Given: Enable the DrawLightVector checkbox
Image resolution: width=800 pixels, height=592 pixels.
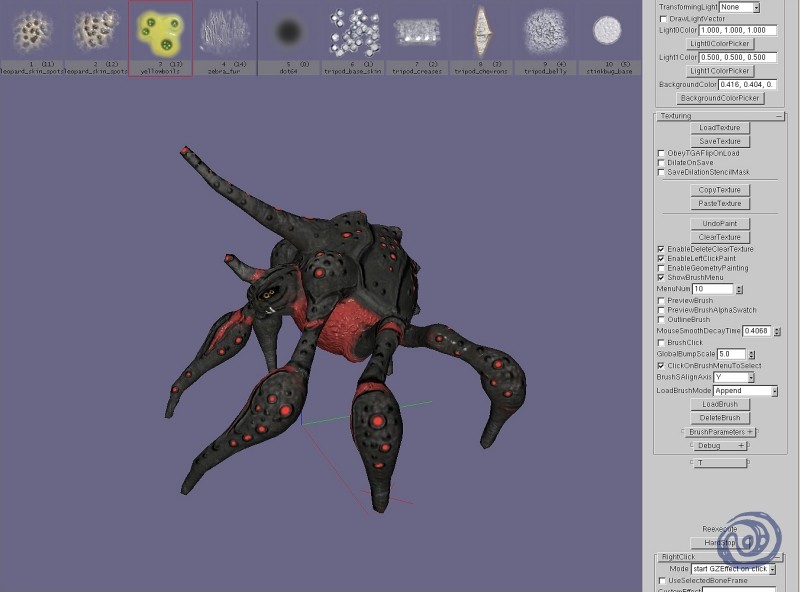Looking at the screenshot, I should (x=663, y=19).
